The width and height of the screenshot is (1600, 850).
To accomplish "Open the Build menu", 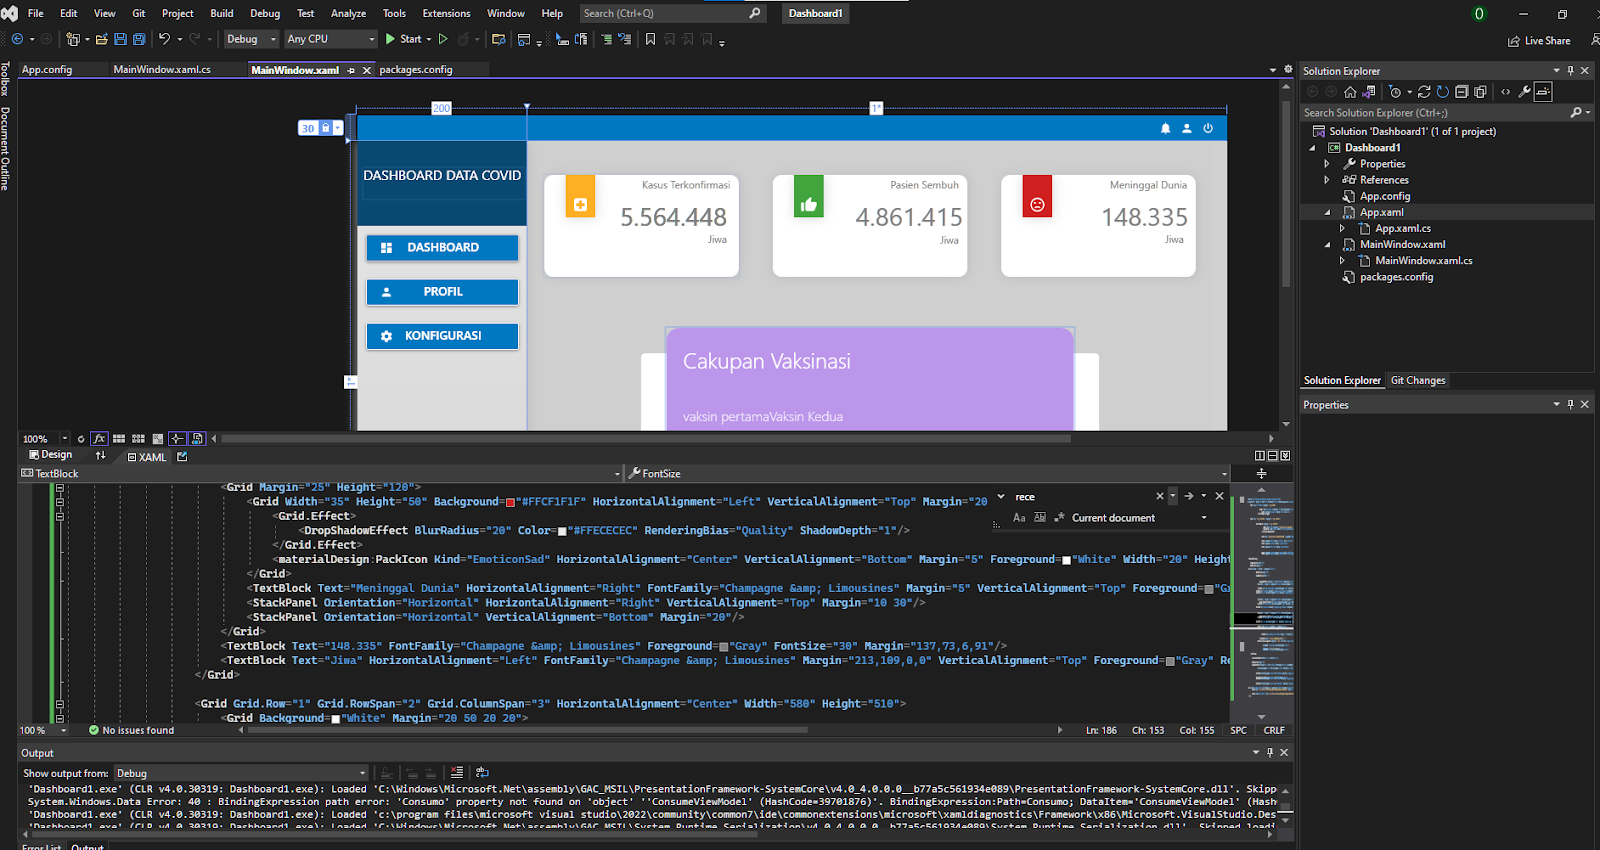I will click(x=222, y=13).
